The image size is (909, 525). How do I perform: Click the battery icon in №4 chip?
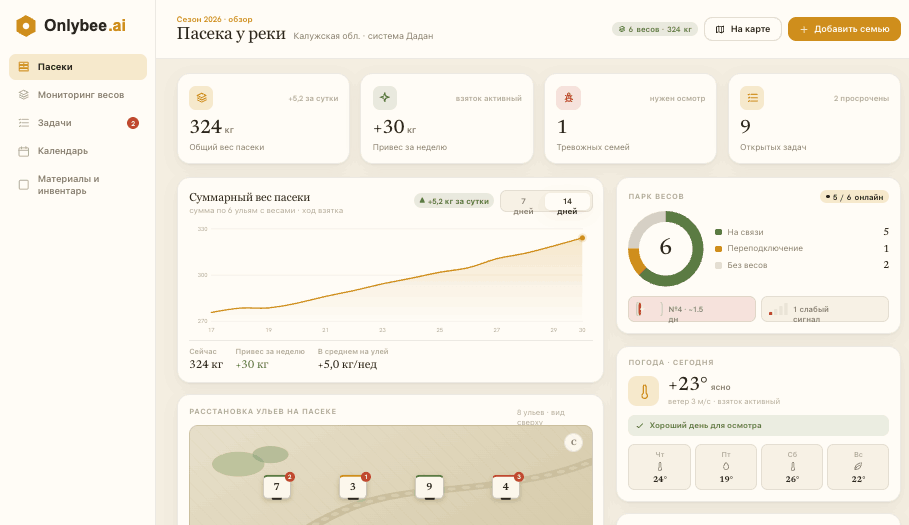(x=649, y=309)
